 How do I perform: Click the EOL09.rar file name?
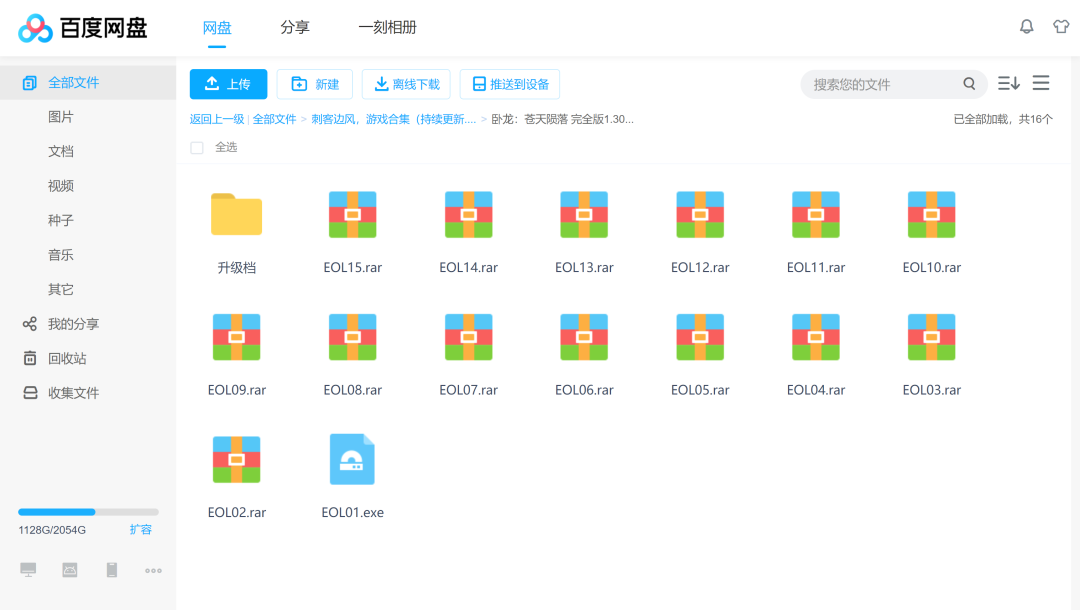236,390
